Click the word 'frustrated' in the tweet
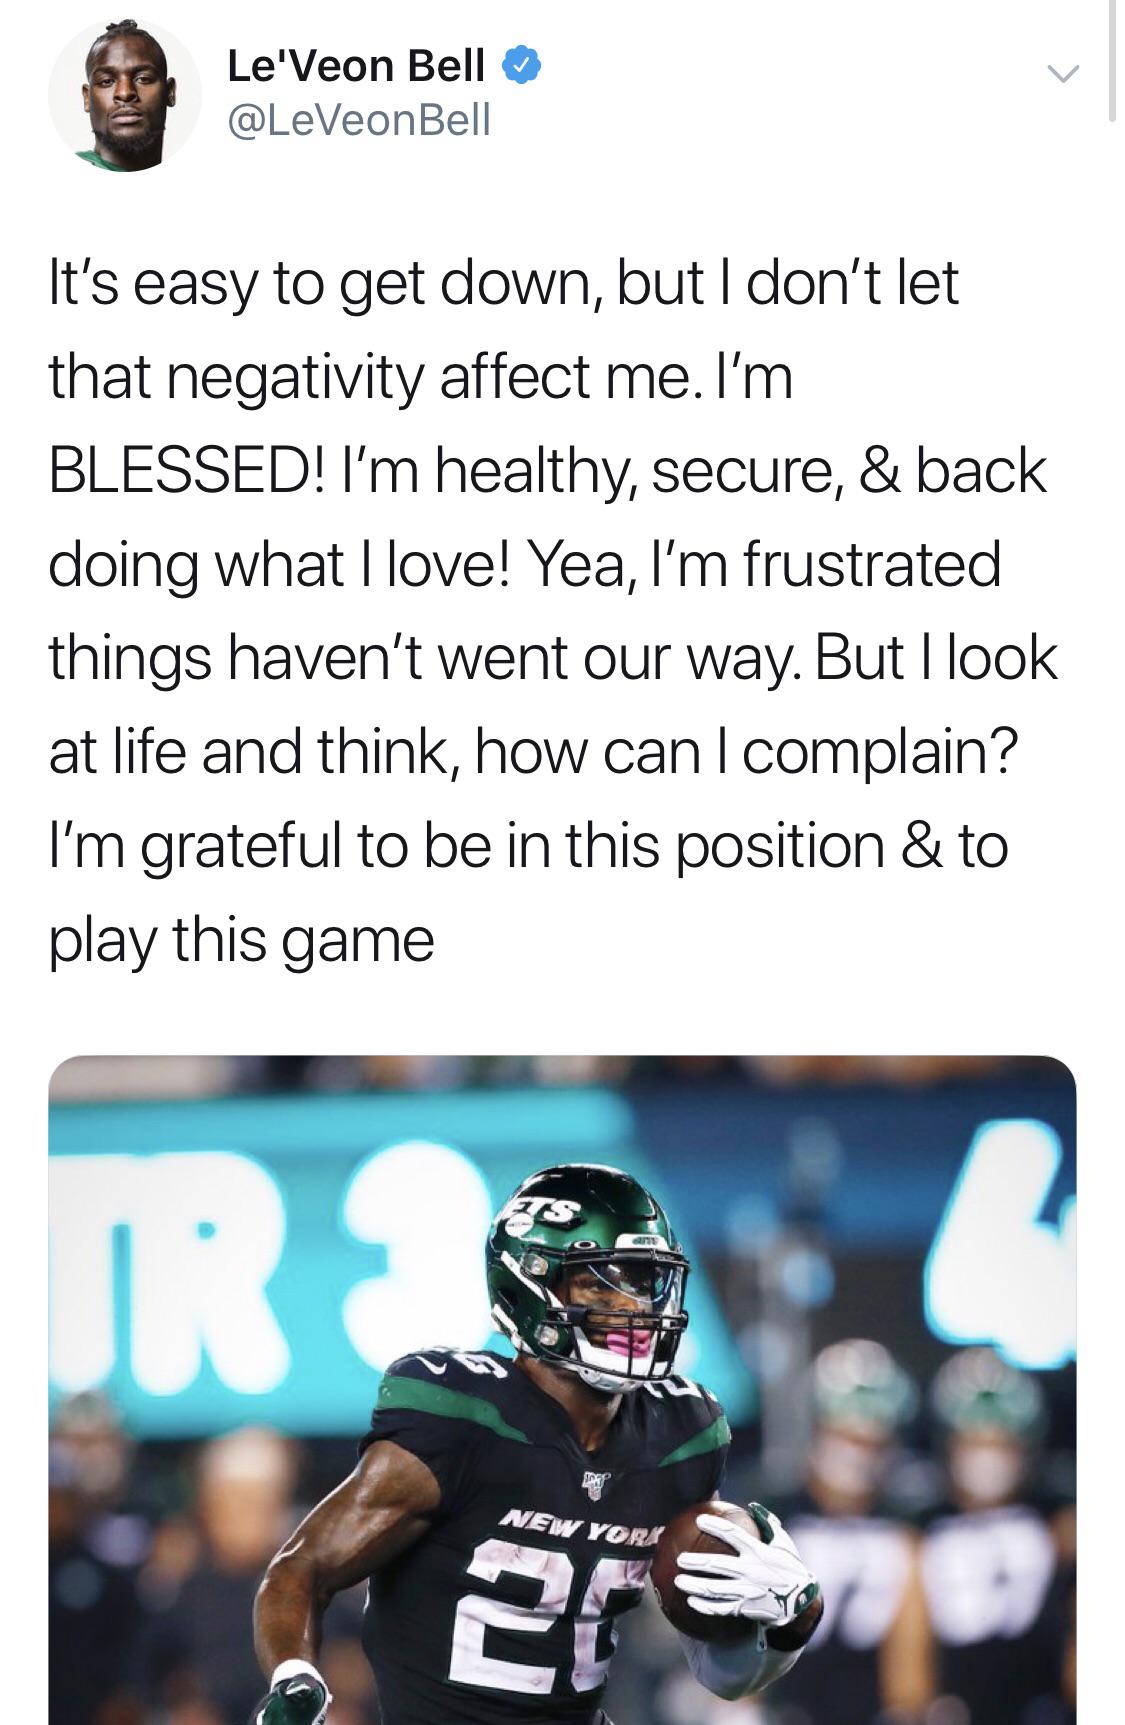Screen dimensions: 1125x1725 [x=871, y=564]
